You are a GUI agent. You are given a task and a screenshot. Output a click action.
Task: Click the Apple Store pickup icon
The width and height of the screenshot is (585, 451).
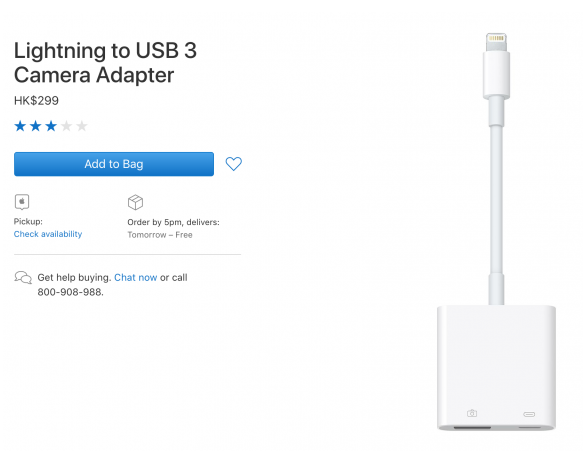coord(22,202)
